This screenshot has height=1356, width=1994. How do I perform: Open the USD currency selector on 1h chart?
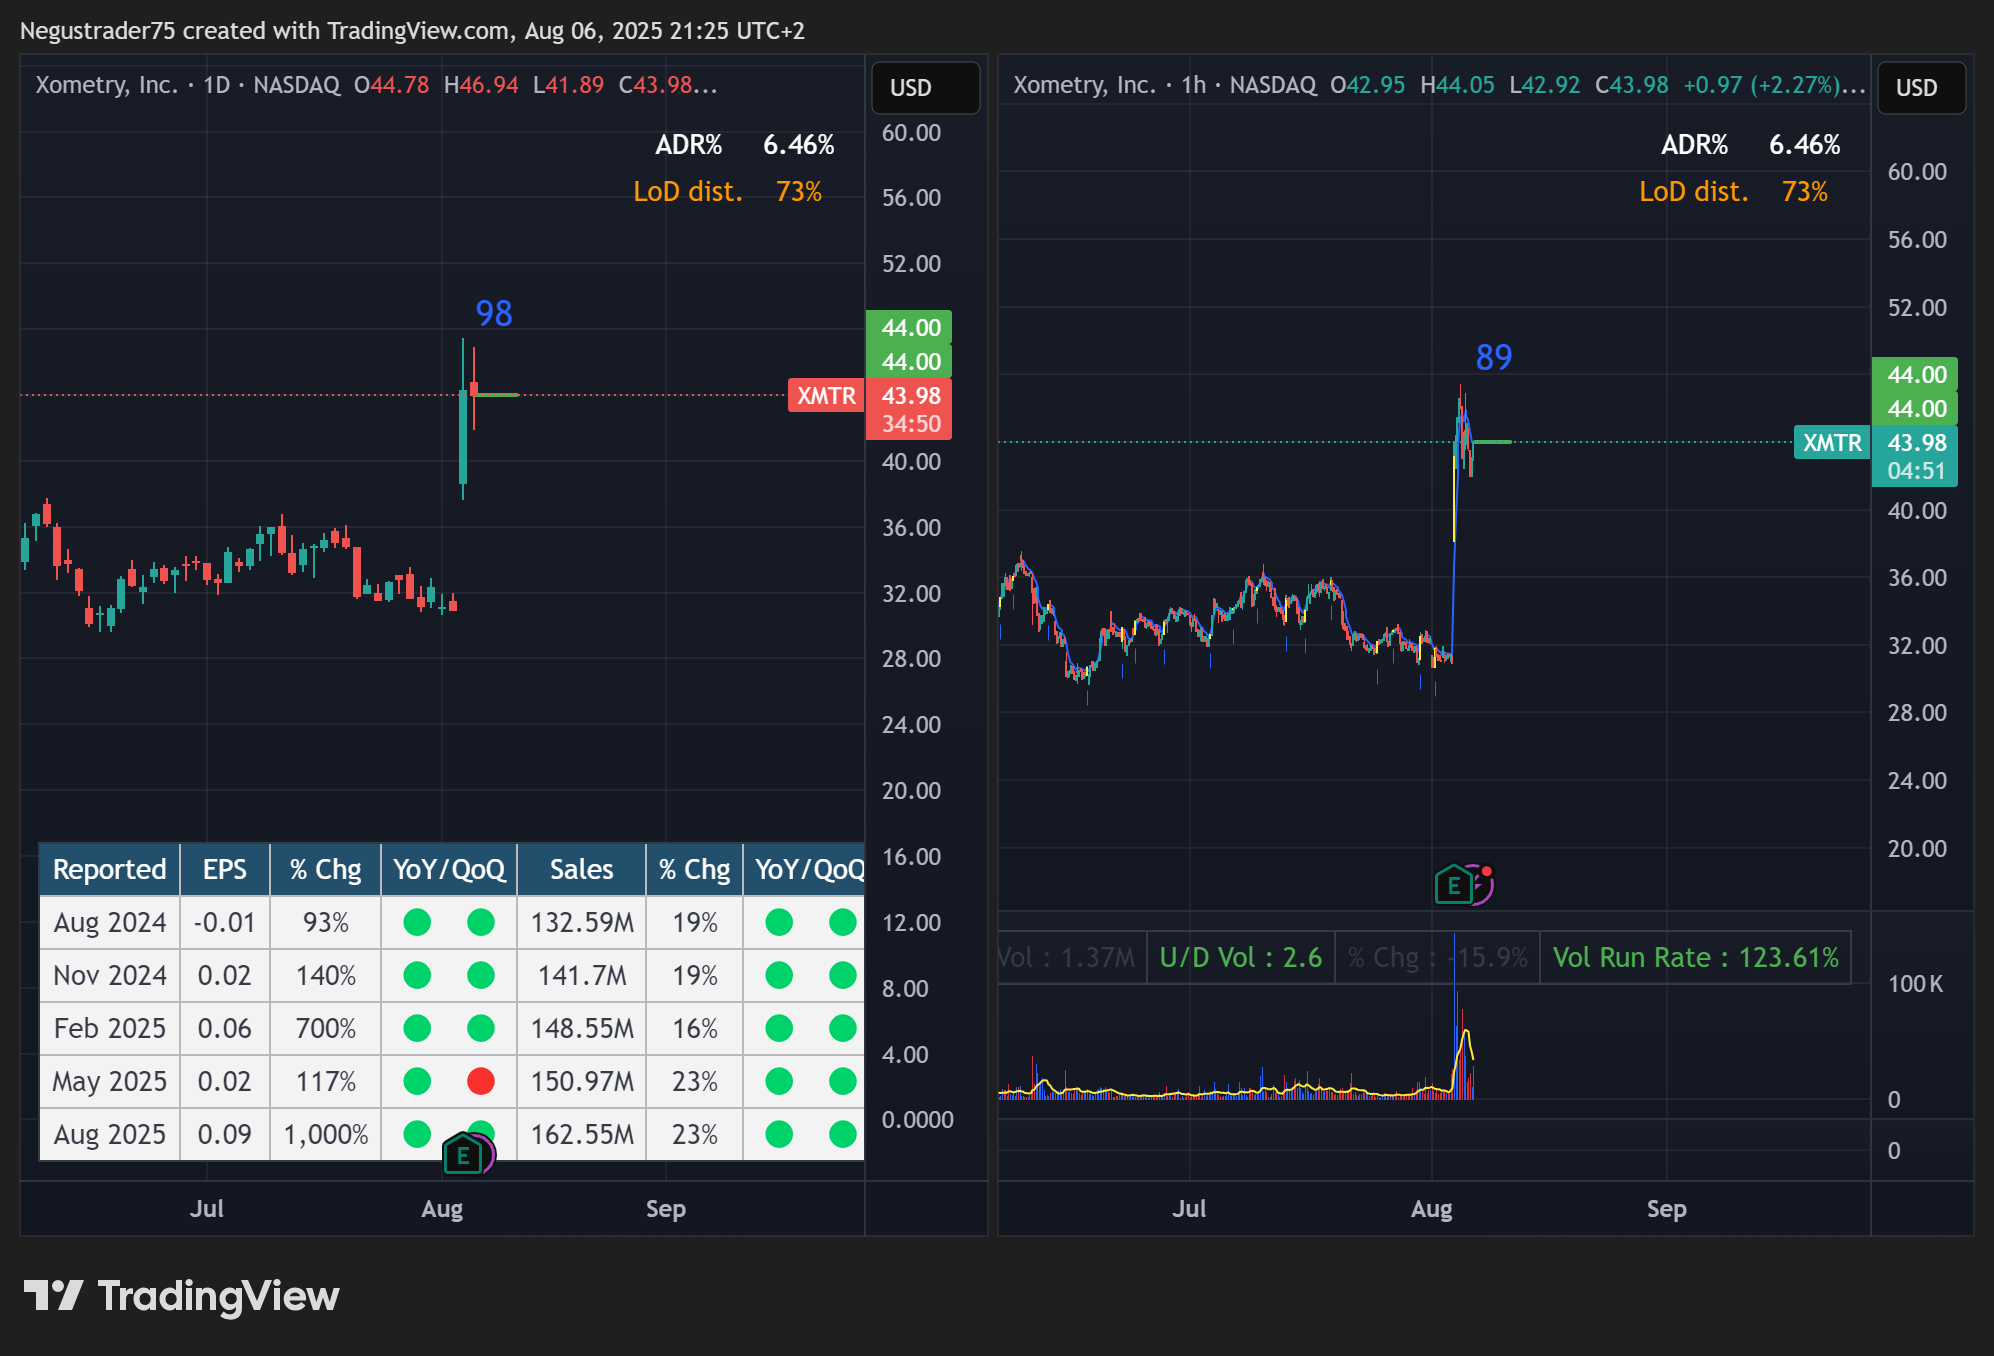click(1921, 88)
